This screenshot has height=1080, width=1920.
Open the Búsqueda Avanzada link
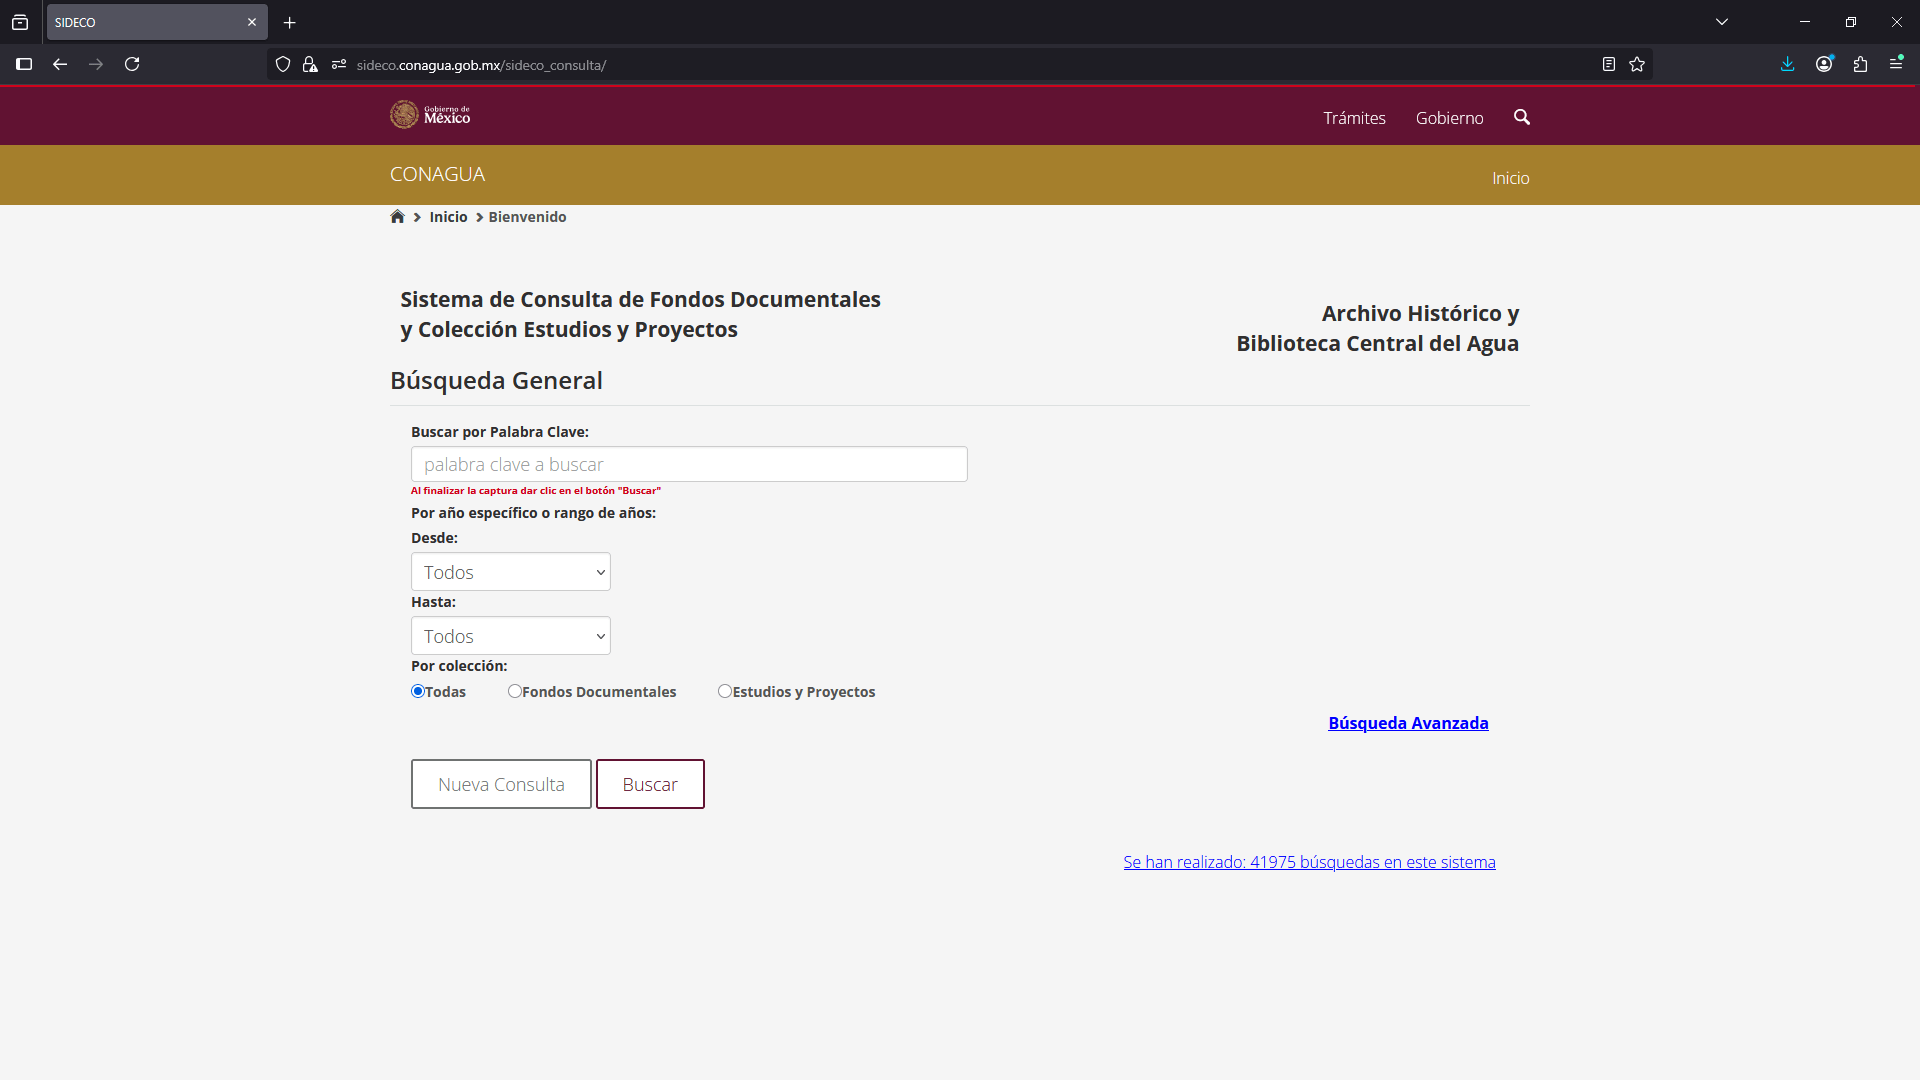point(1408,723)
